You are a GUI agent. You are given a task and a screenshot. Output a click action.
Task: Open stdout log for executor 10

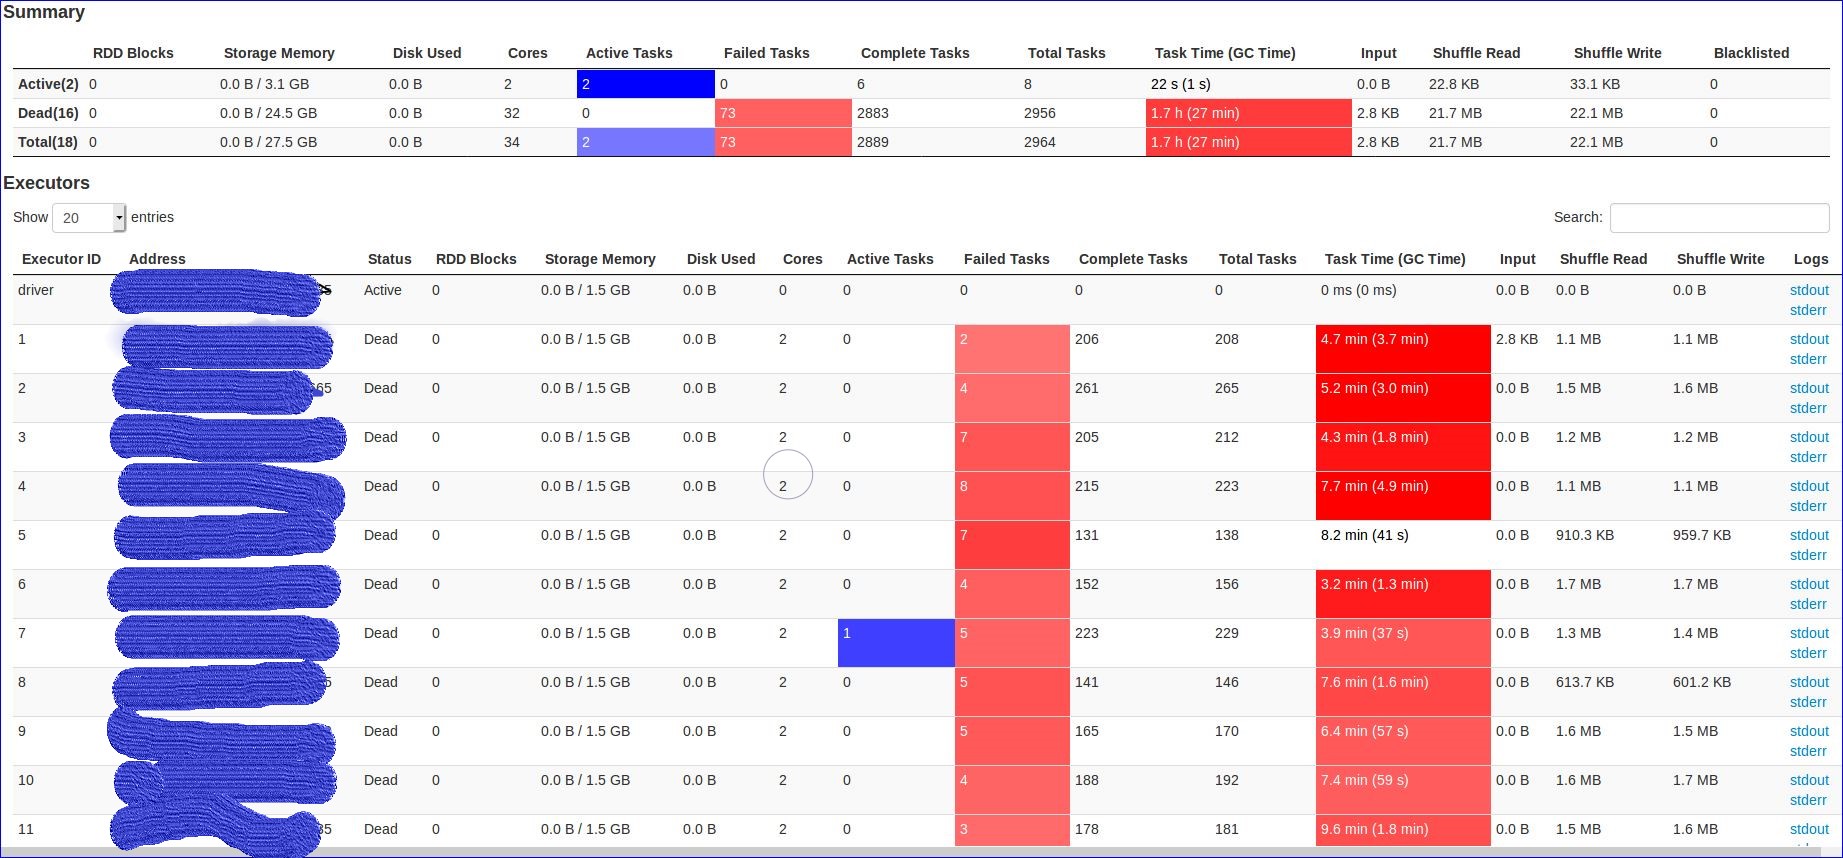pos(1809,780)
